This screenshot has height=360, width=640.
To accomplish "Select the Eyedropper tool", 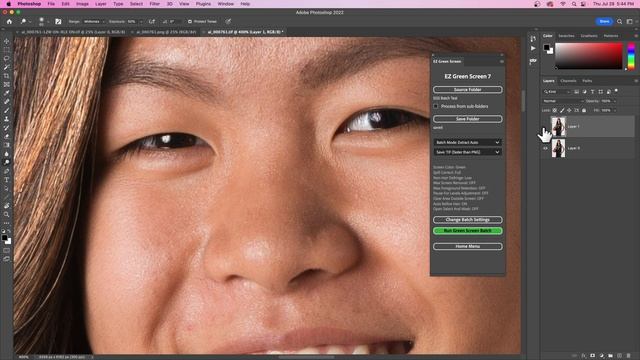I will click(7, 93).
